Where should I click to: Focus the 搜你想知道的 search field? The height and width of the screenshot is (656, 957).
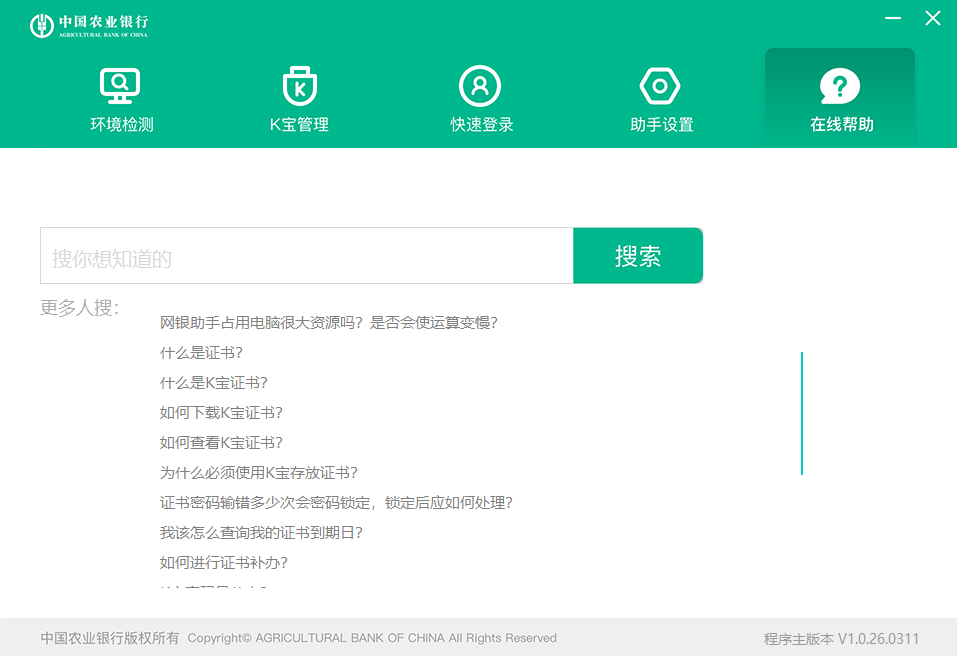tap(307, 256)
